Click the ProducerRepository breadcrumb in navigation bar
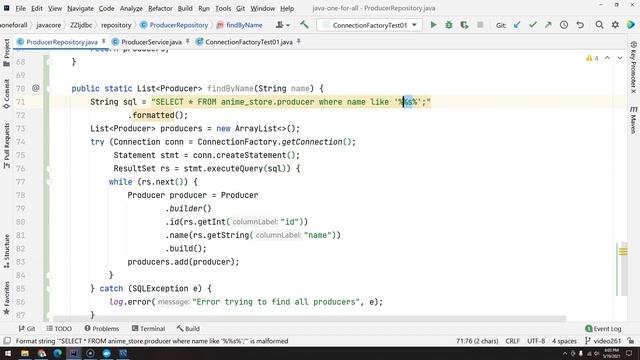The width and height of the screenshot is (640, 360). tap(174, 25)
